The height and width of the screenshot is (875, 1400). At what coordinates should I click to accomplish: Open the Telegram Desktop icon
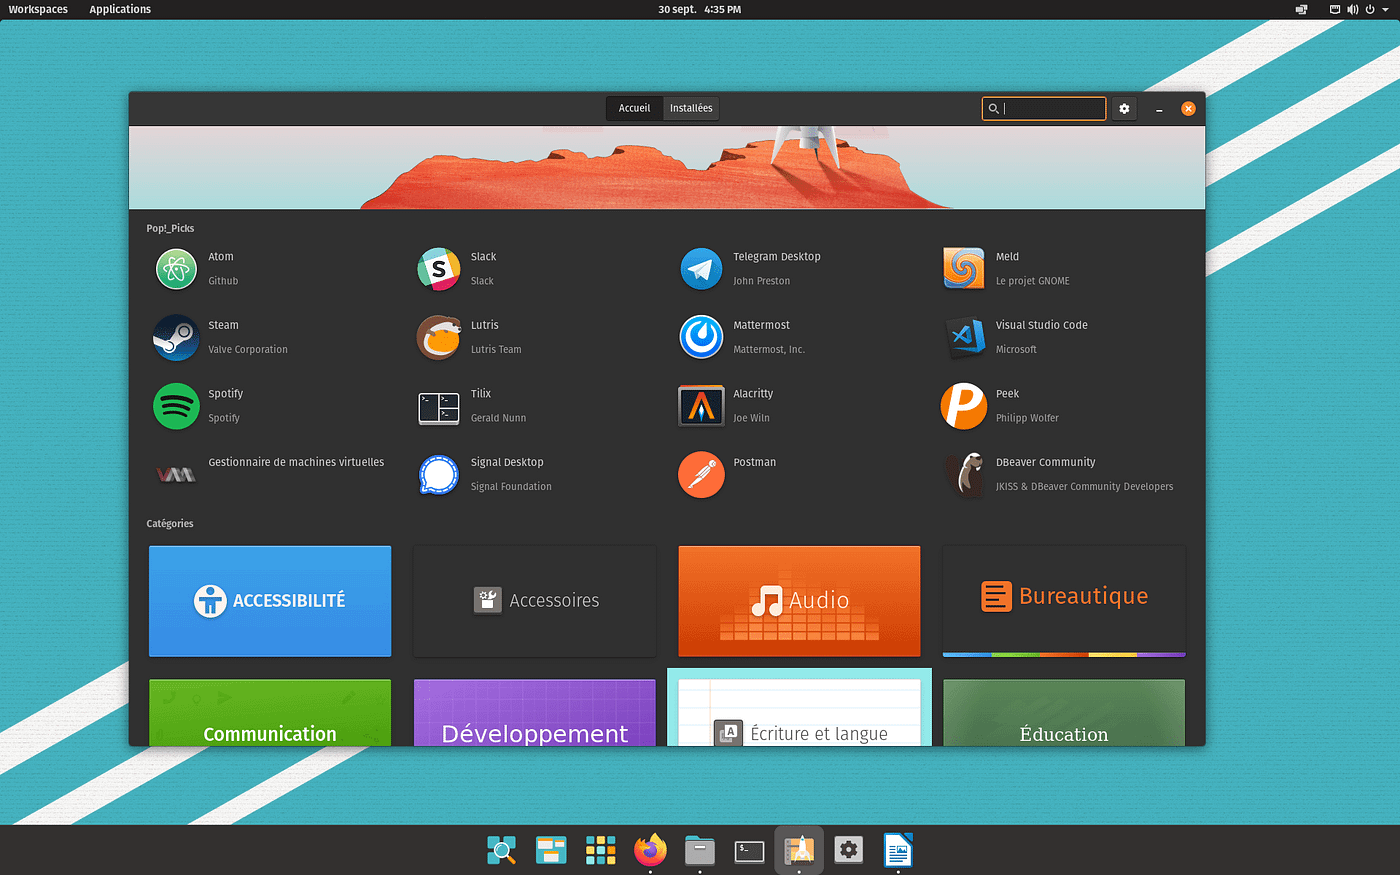pyautogui.click(x=701, y=269)
